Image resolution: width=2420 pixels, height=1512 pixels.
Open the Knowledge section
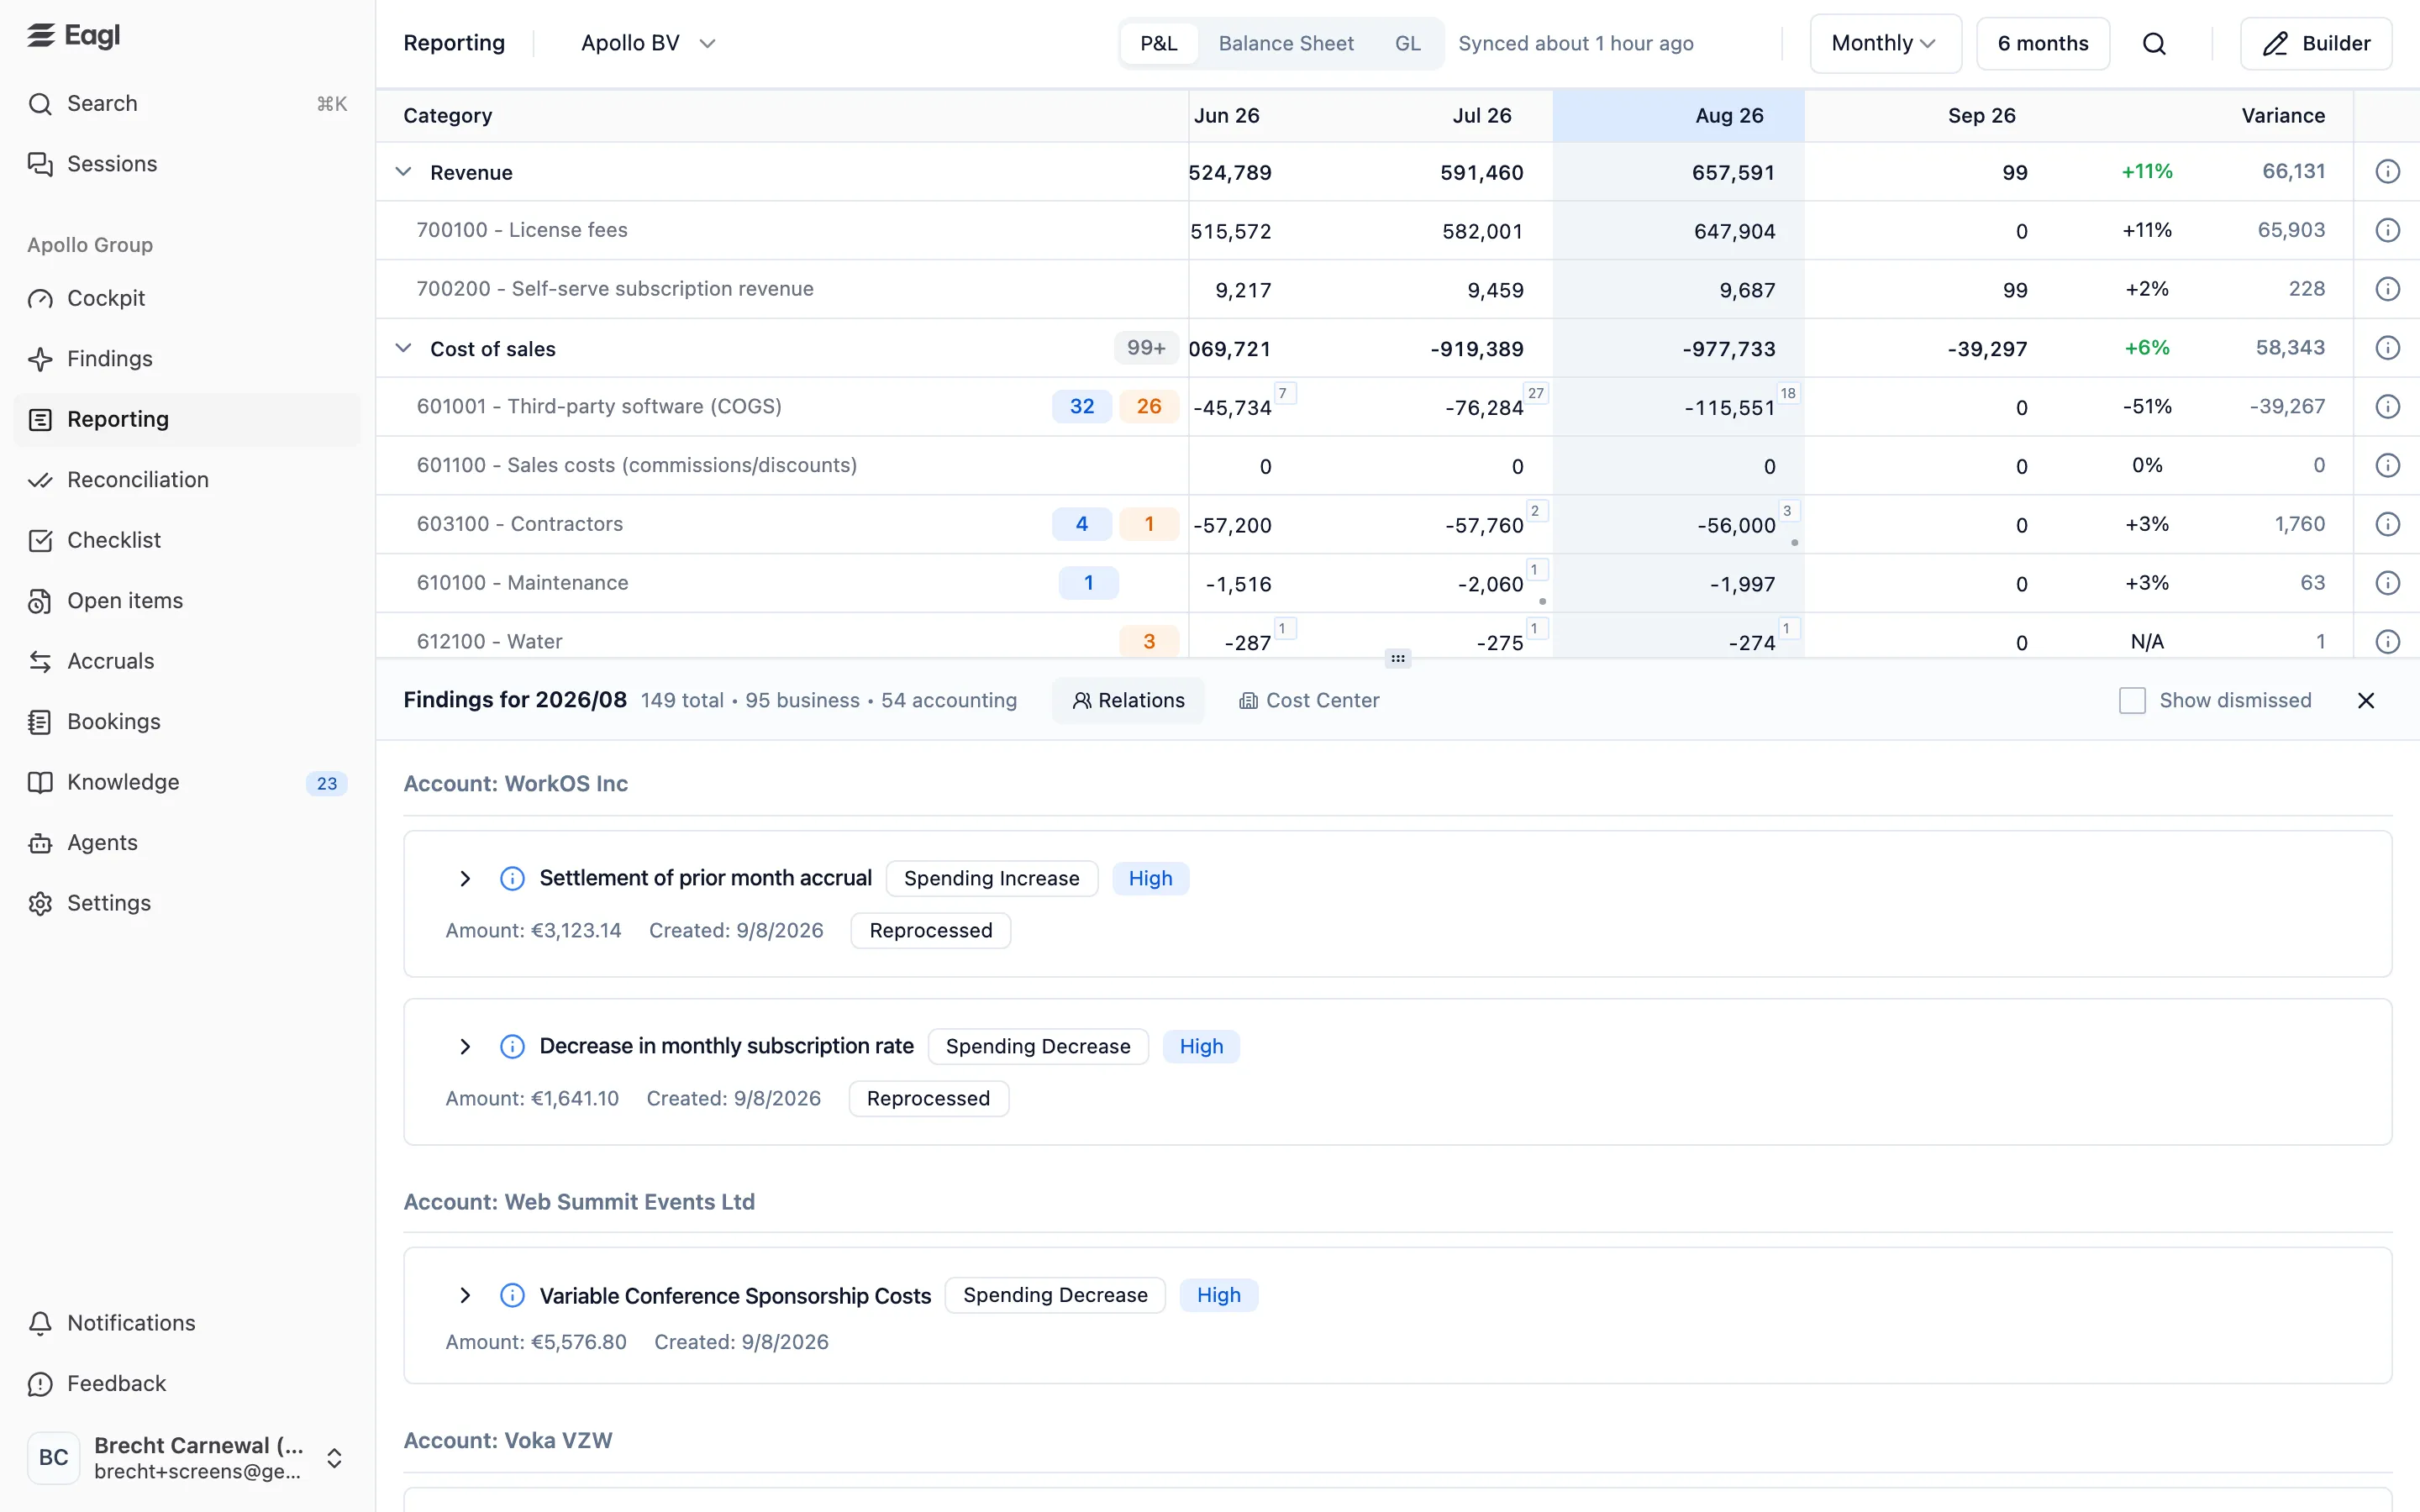click(187, 782)
